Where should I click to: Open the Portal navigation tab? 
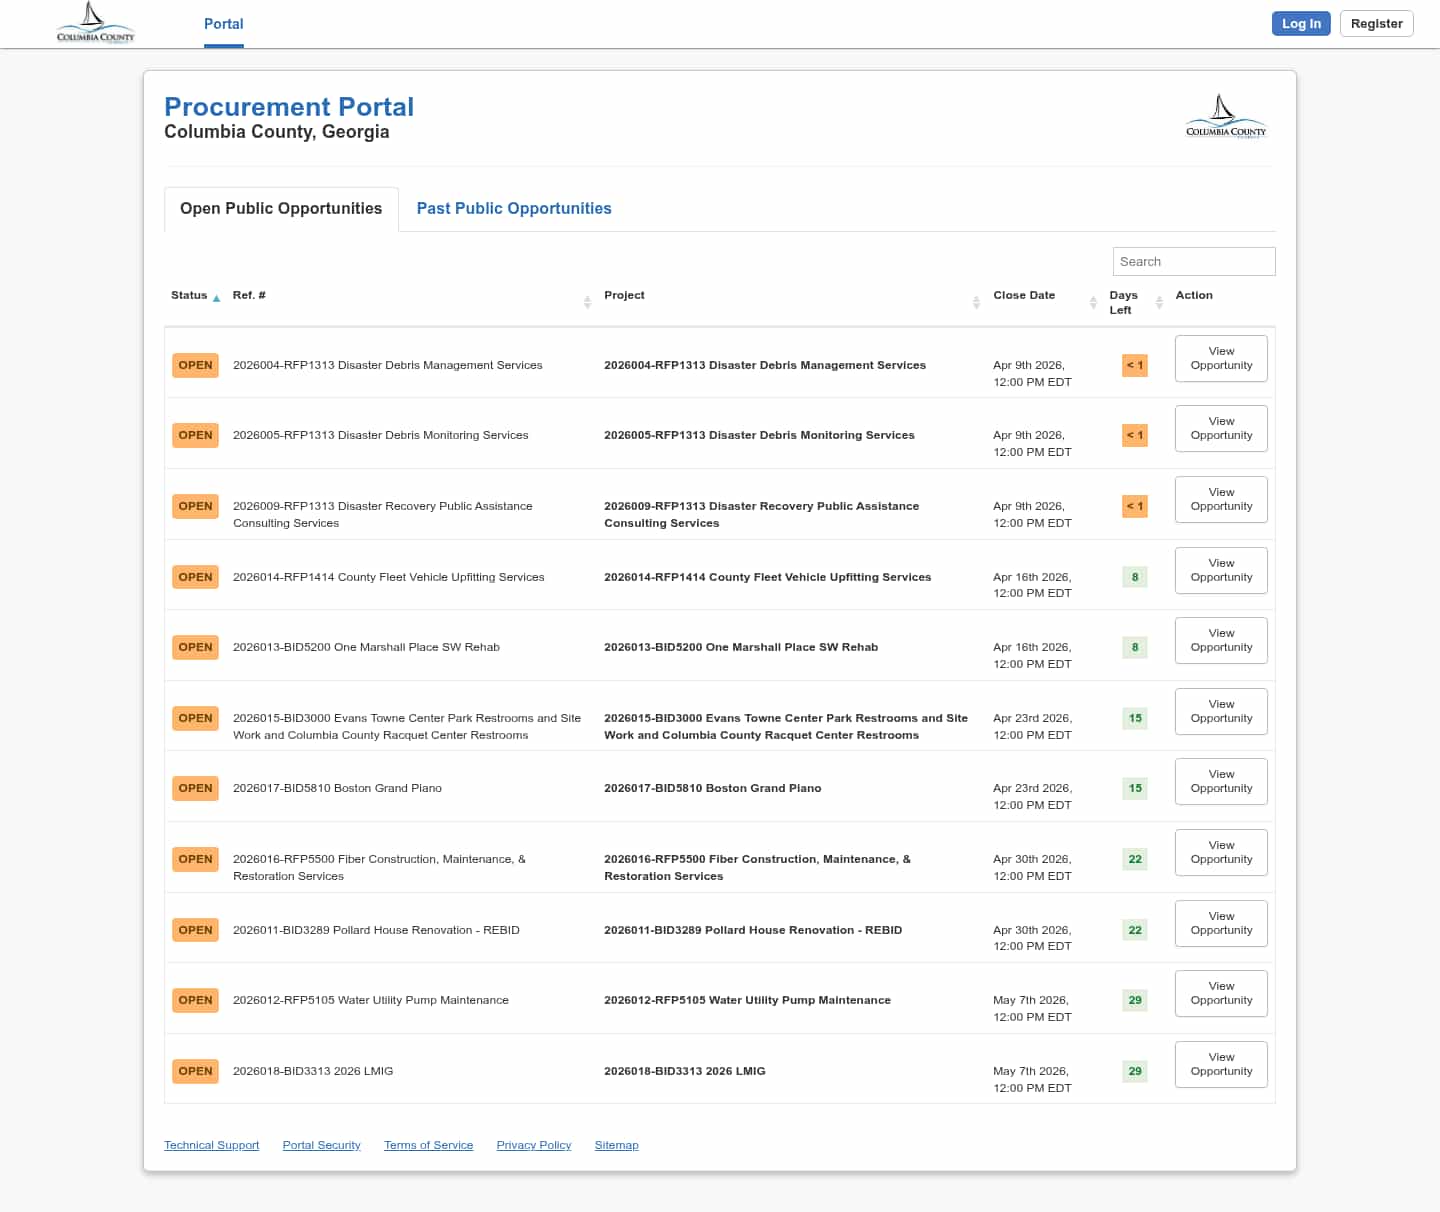[224, 24]
